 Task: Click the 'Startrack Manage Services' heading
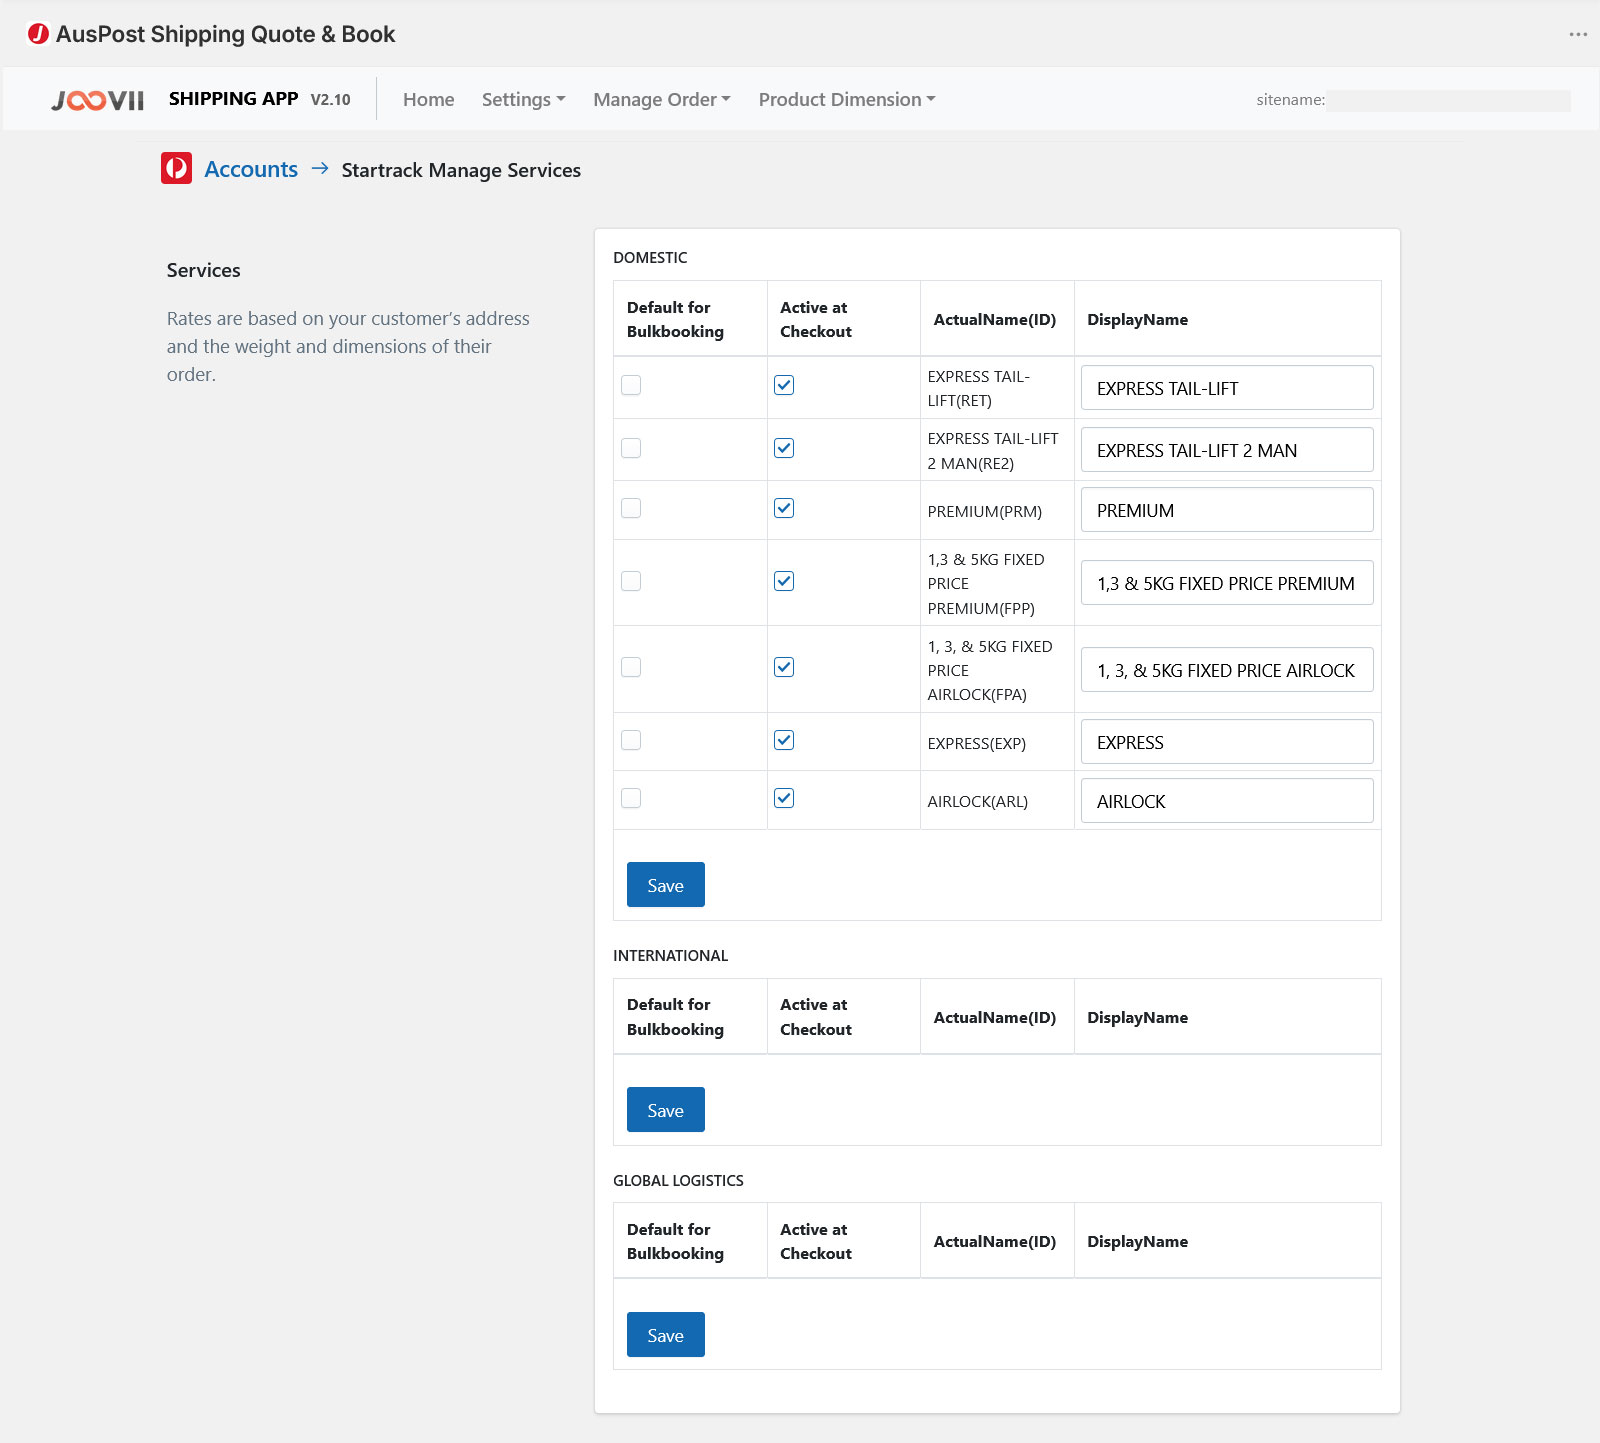461,170
